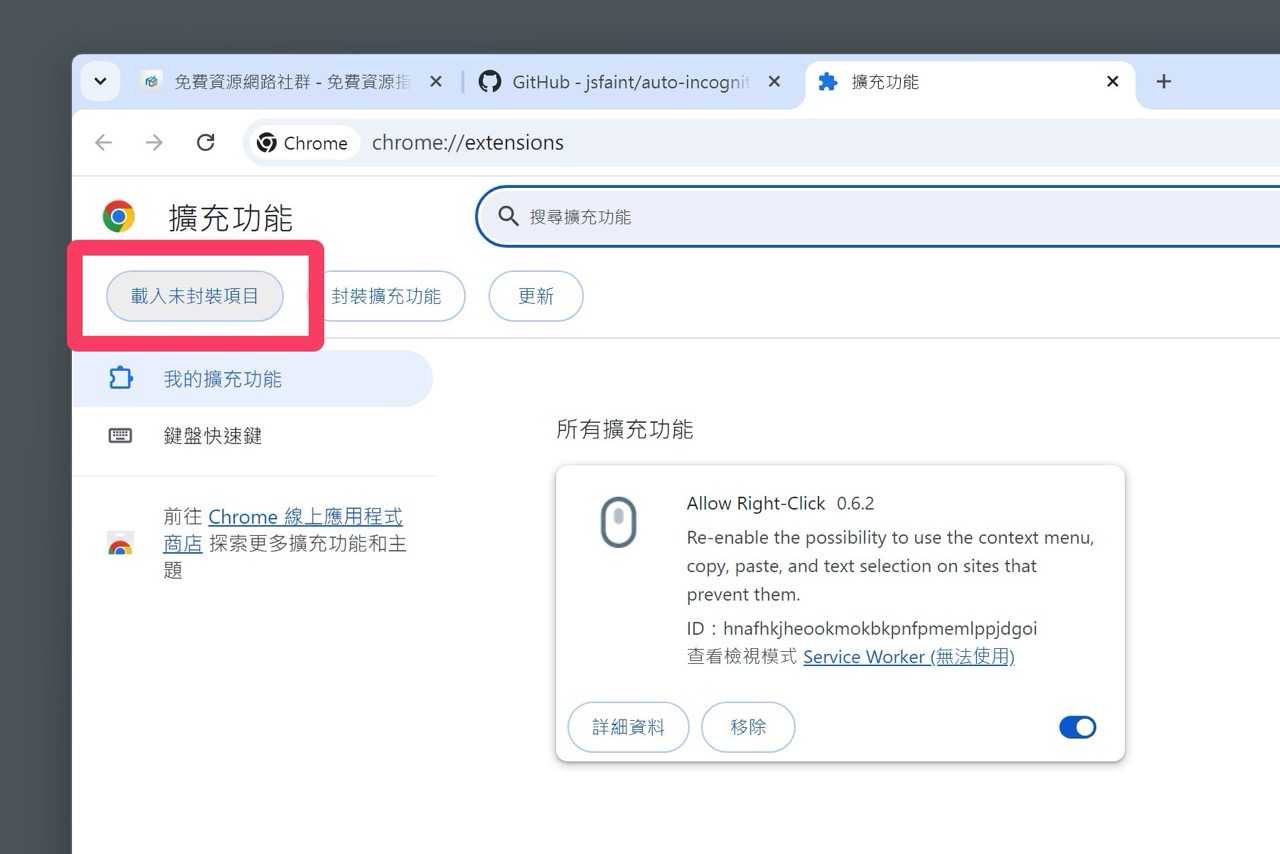Click the 更新 button
Screen dimensions: 1280x854
pyautogui.click(x=536, y=296)
